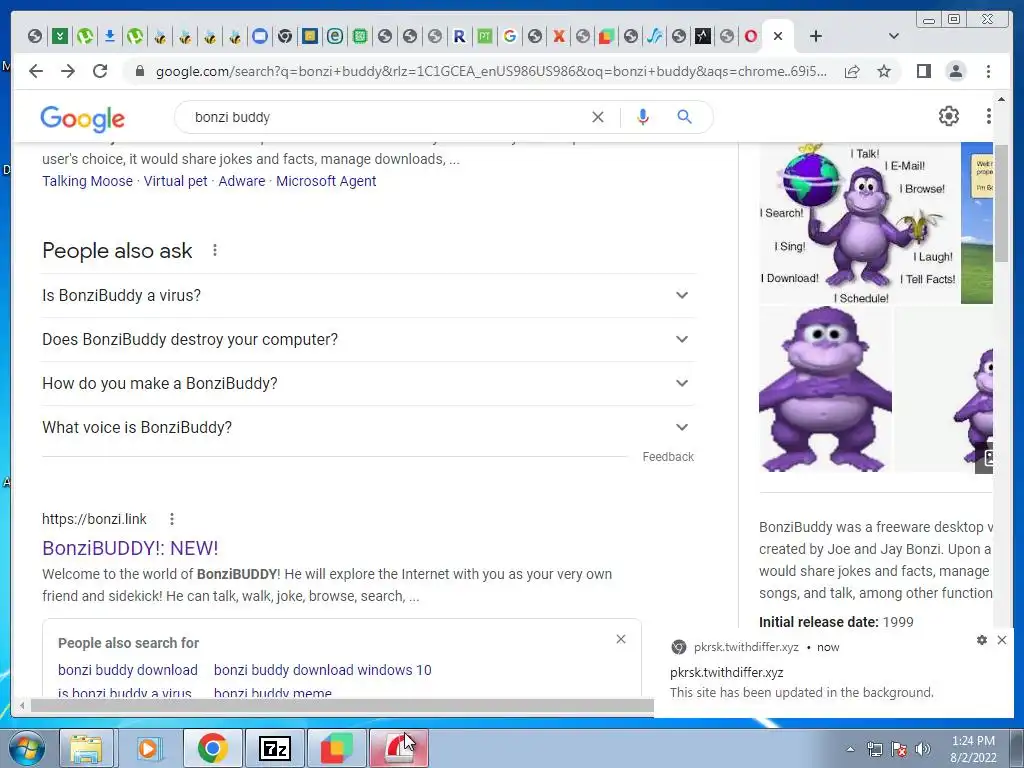Open the Windows Start menu
The height and width of the screenshot is (768, 1024).
pos(27,748)
